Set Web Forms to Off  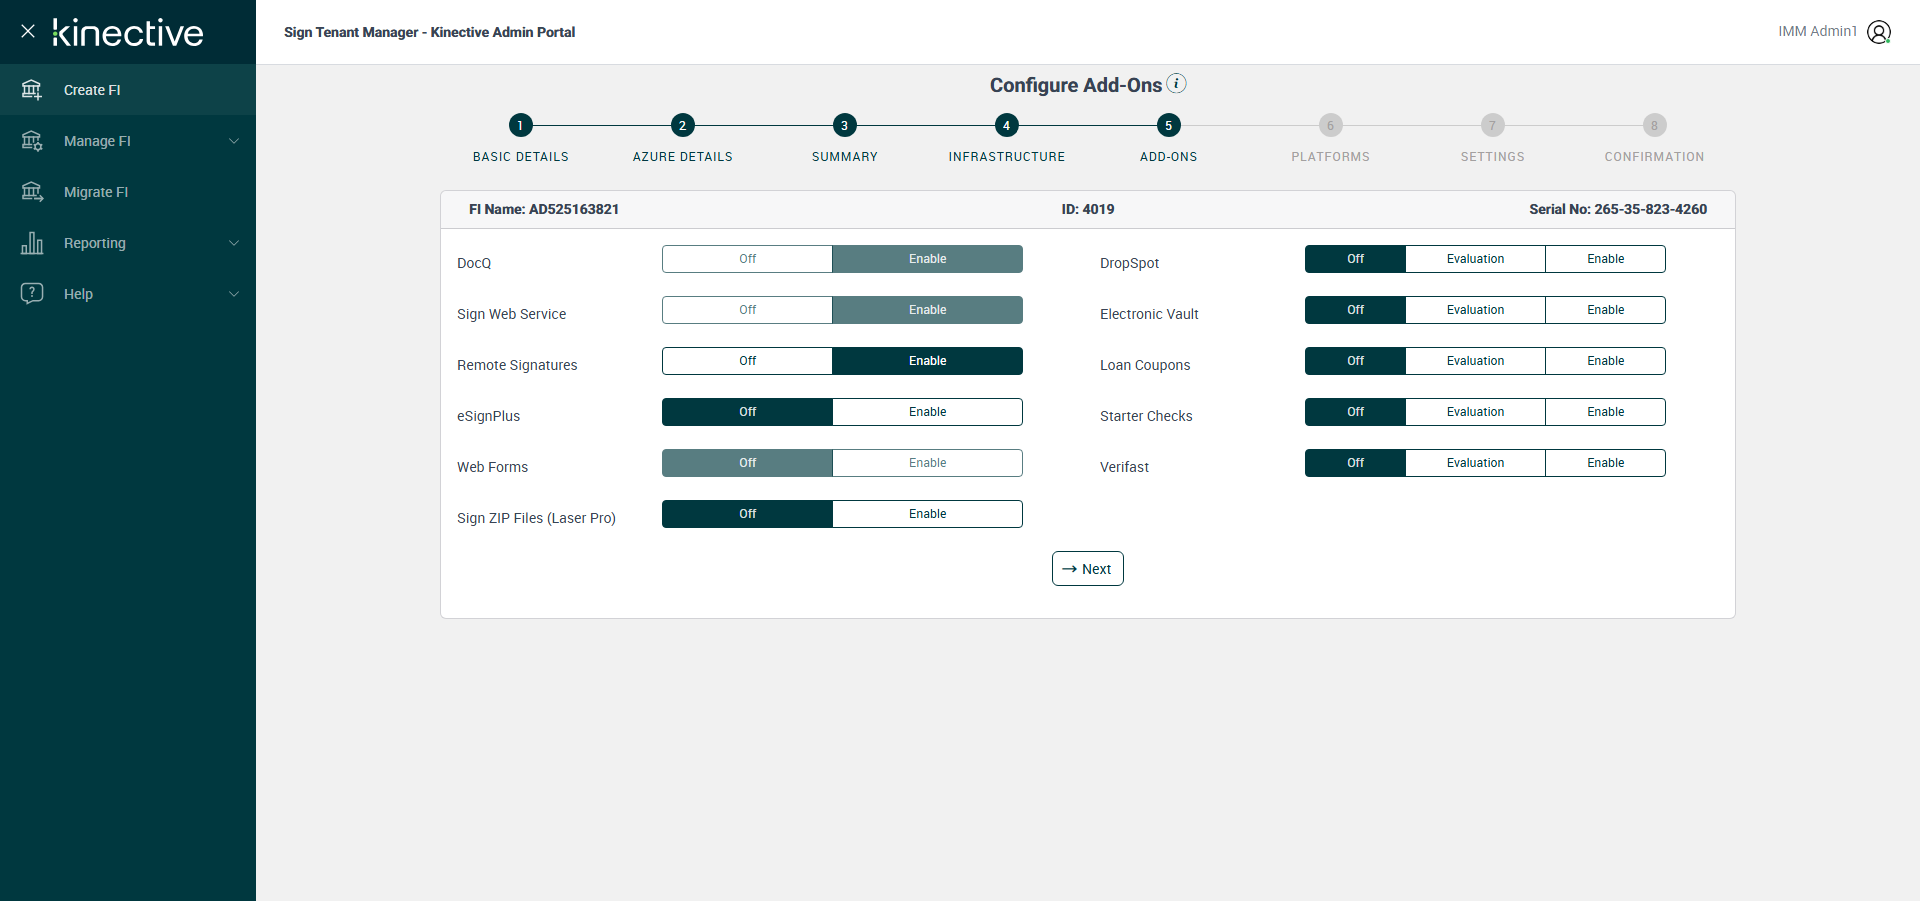click(747, 463)
